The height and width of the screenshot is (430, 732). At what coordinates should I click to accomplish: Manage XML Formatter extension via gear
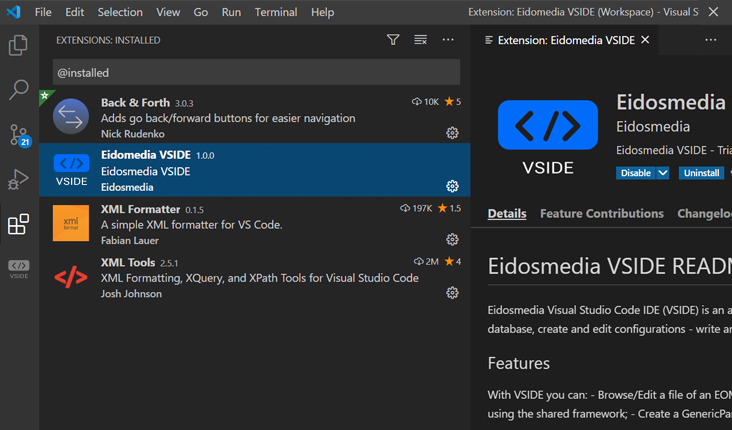pos(452,240)
